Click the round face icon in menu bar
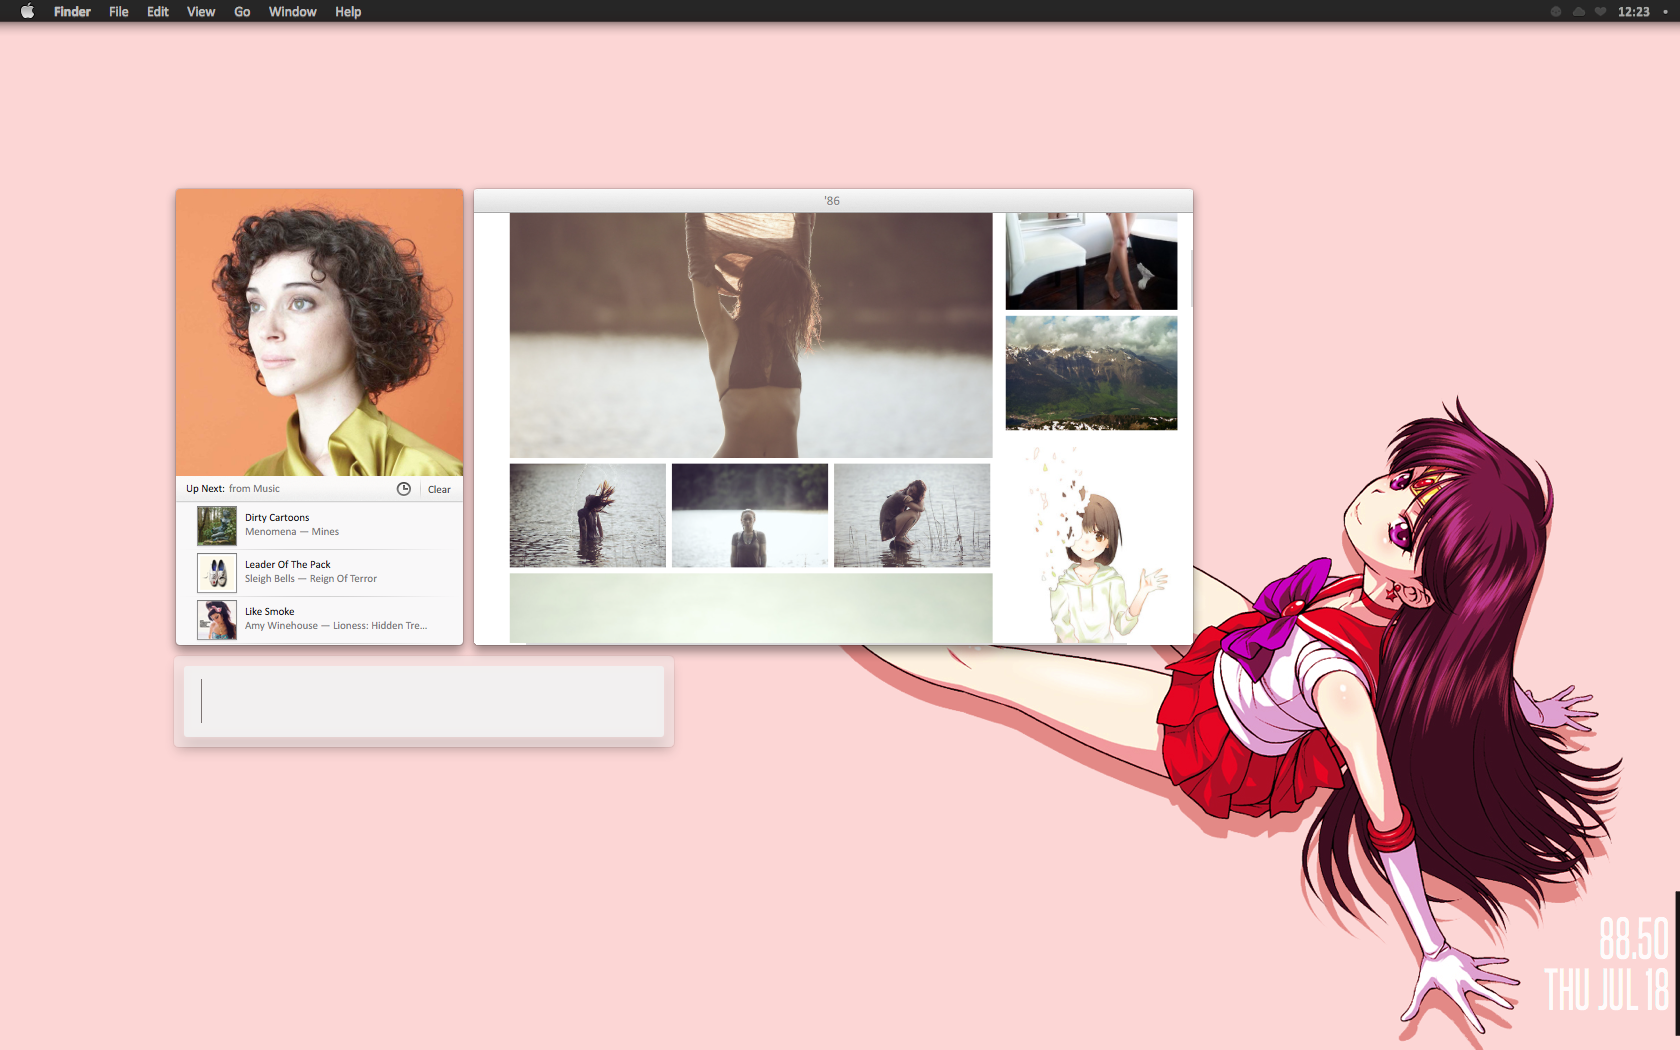The image size is (1680, 1050). click(1556, 12)
